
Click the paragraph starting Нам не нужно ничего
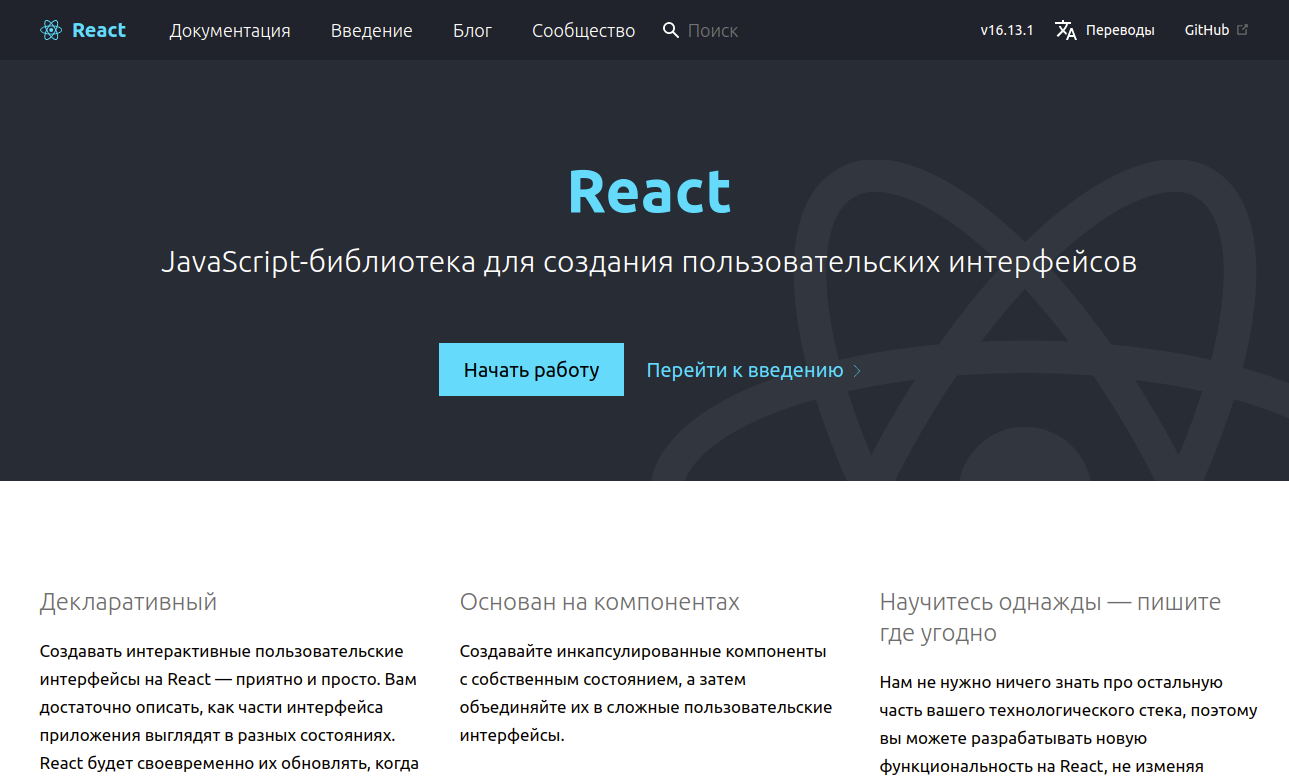tap(1069, 725)
